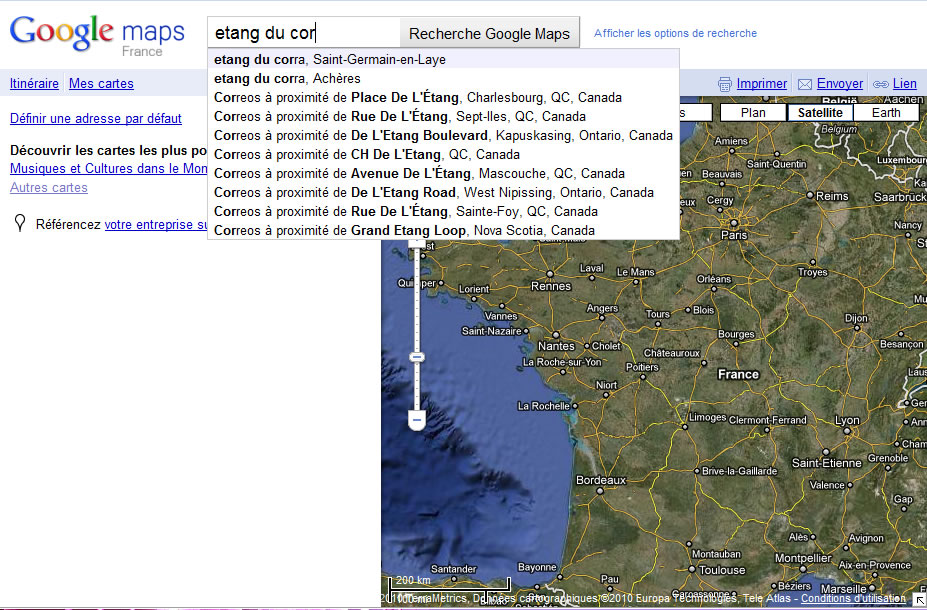
Task: Click the map overview expand arrow in corner
Action: coord(920,601)
